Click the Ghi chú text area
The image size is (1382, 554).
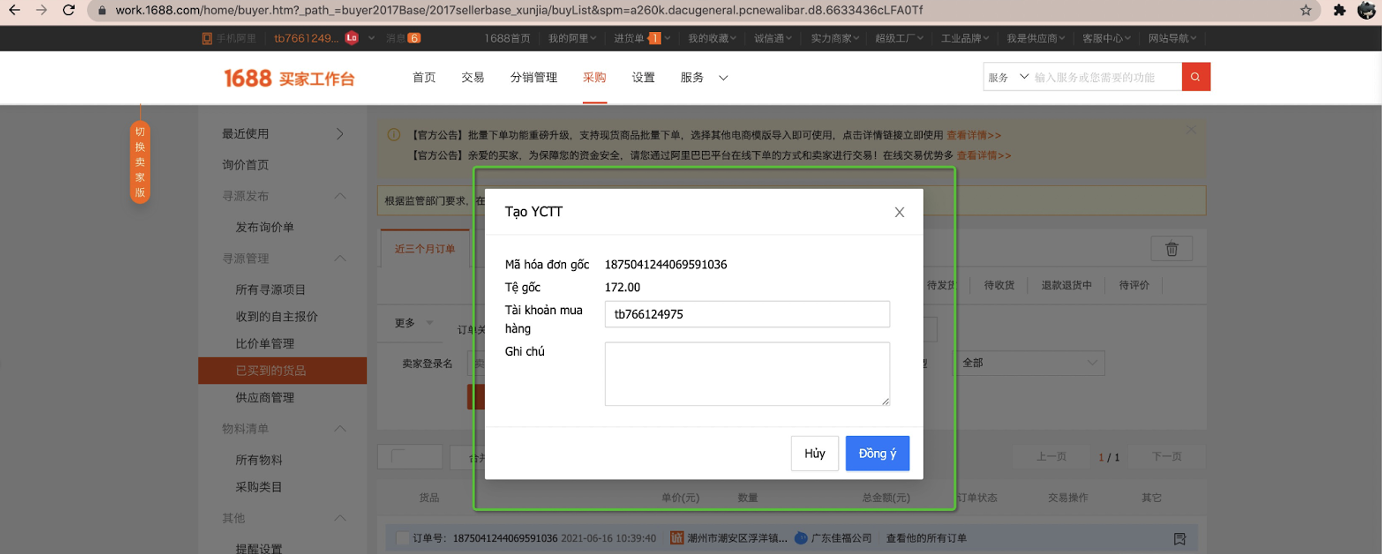click(x=747, y=374)
